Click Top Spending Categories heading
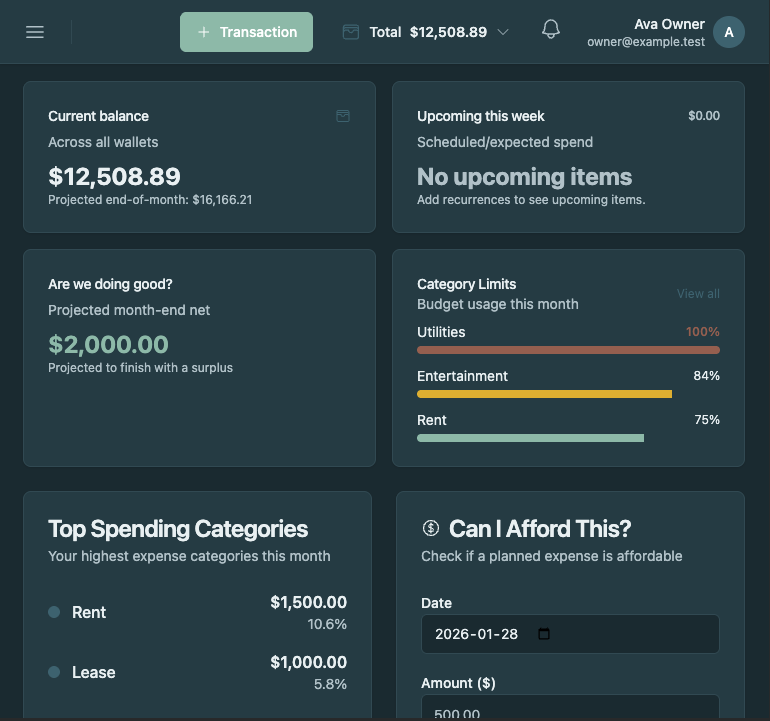This screenshot has height=721, width=770. click(178, 529)
